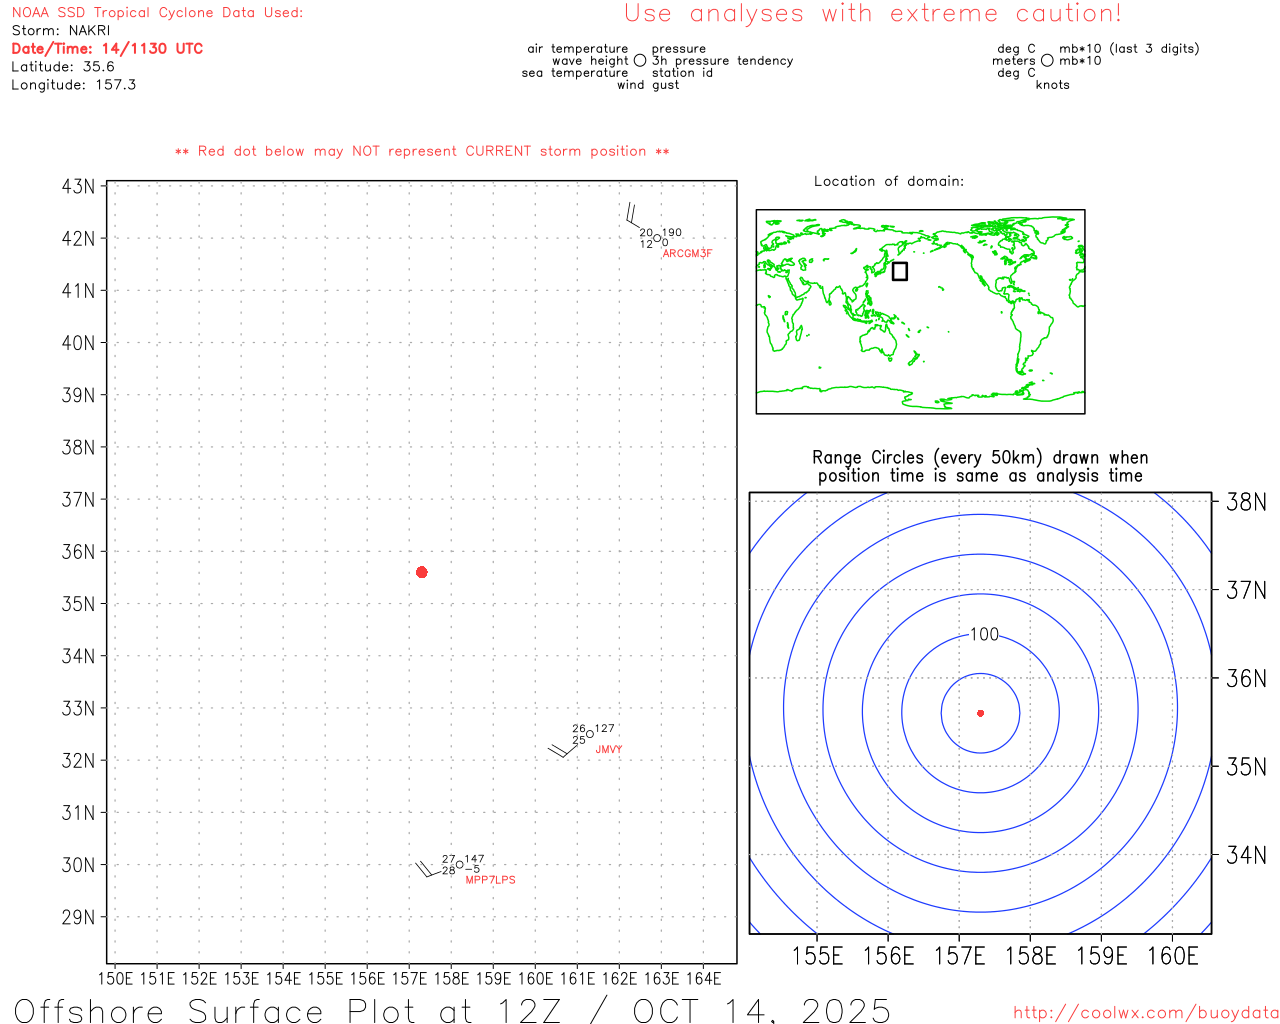This screenshot has height=1024, width=1280.
Task: Click the red storm position dot on main map
Action: tap(422, 572)
